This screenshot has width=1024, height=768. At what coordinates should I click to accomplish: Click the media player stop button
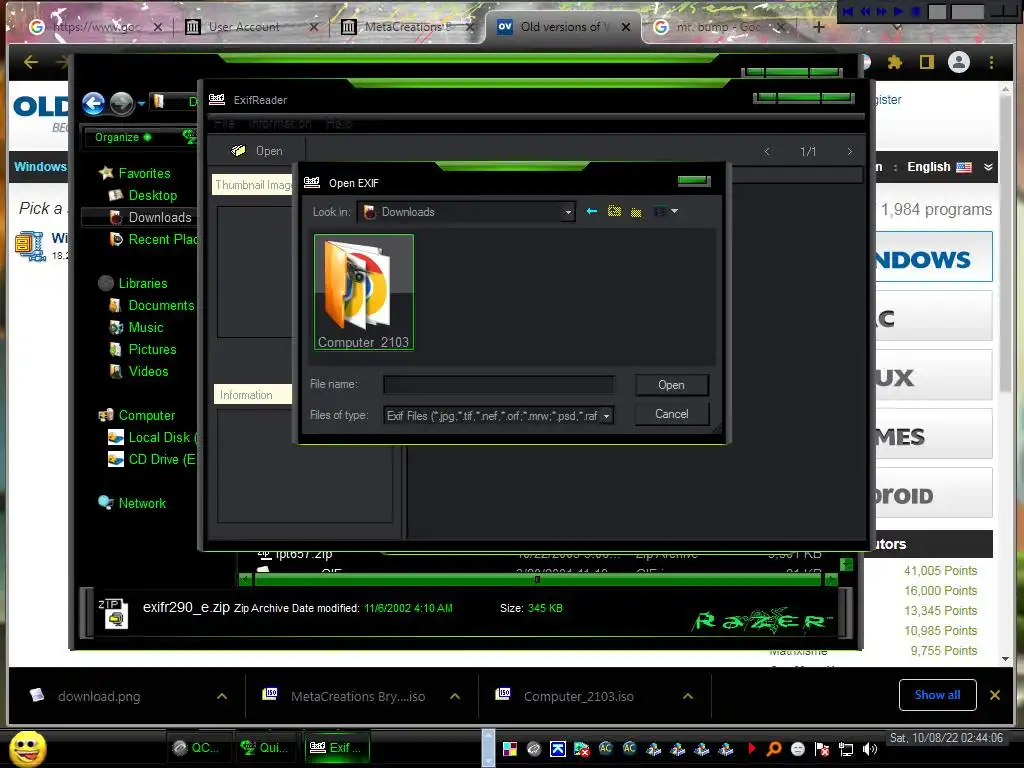[916, 11]
